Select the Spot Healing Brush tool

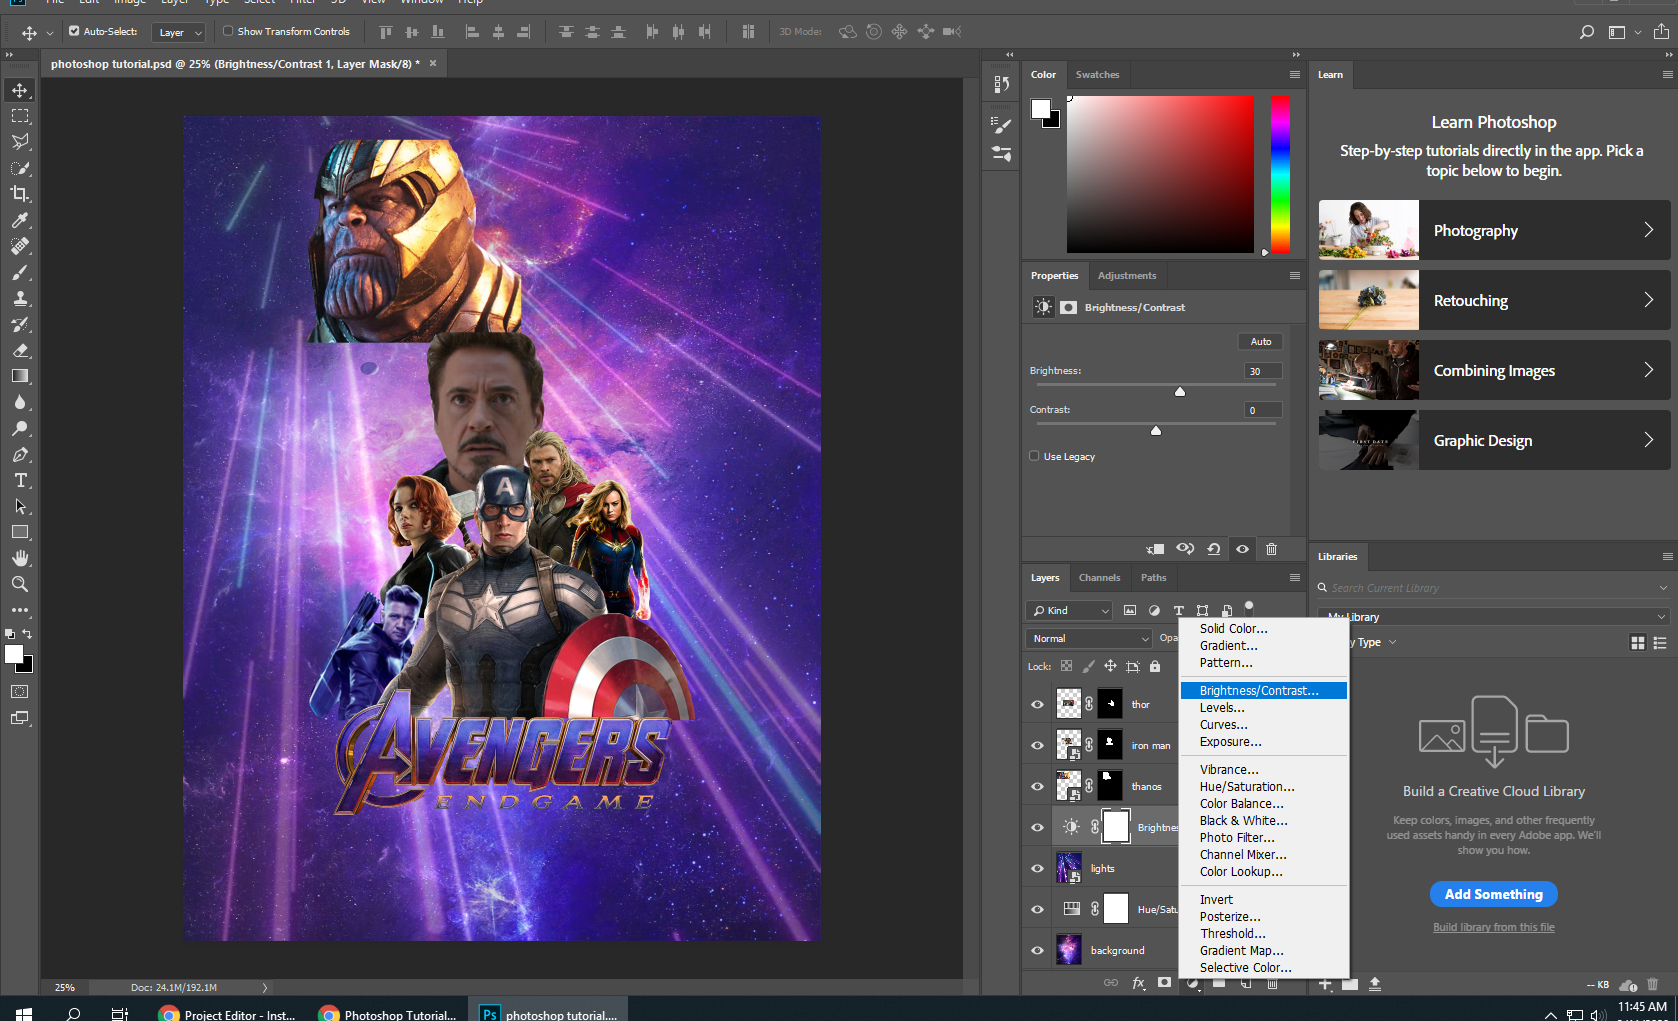click(x=20, y=246)
